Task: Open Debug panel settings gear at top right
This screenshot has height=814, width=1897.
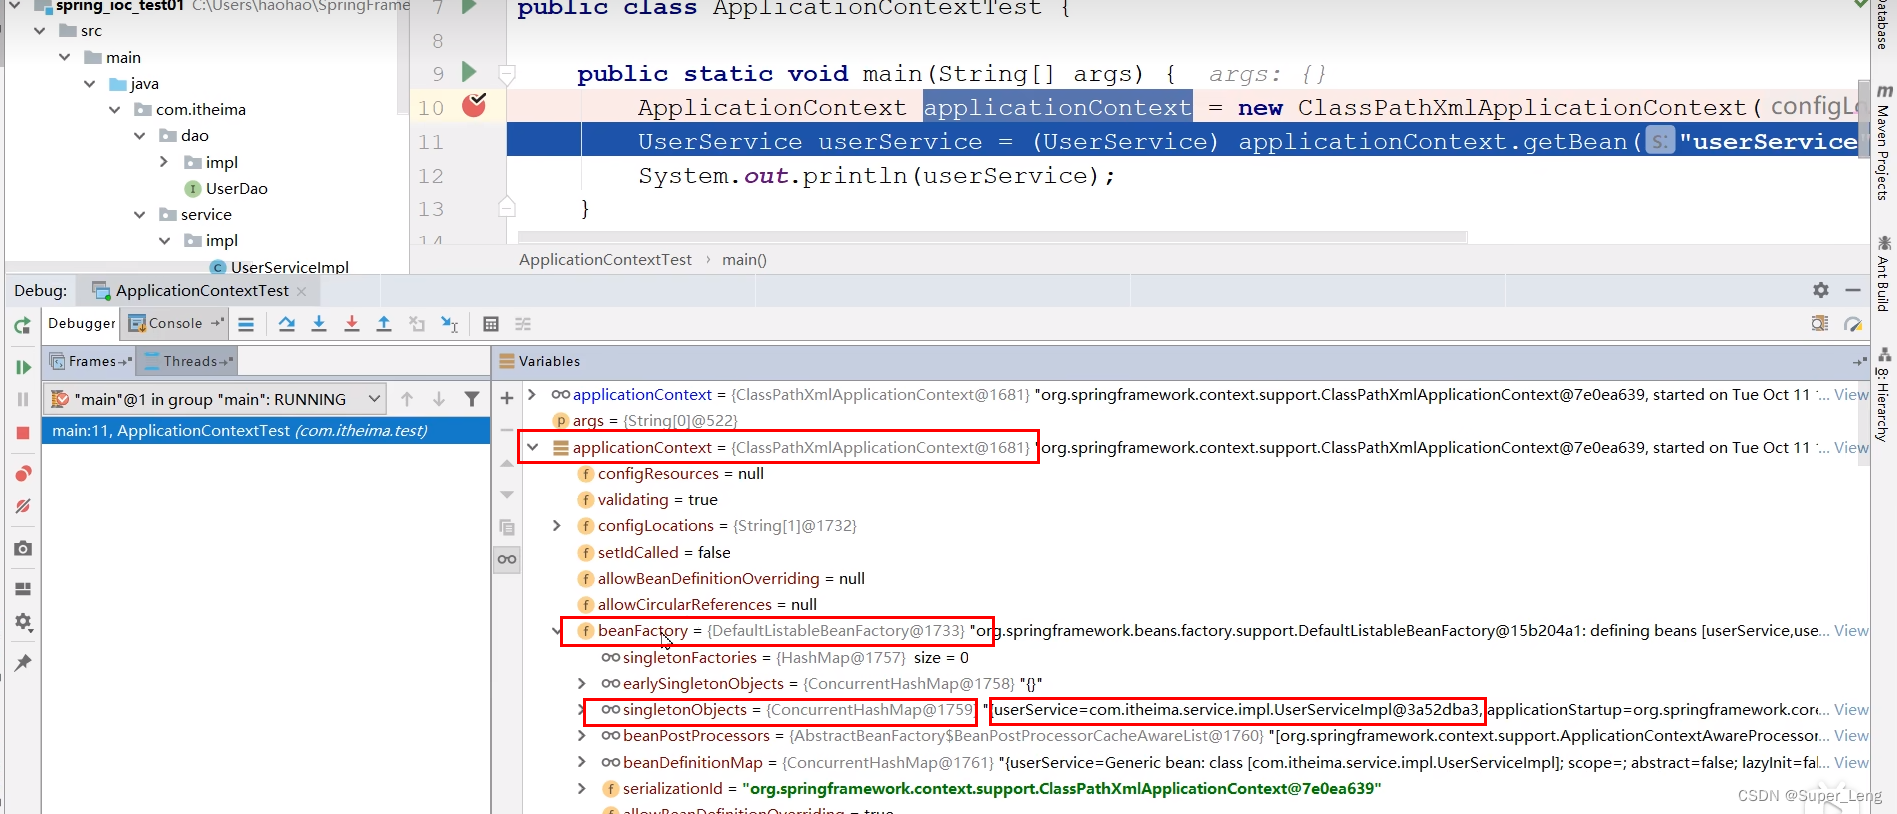Action: tap(1821, 290)
